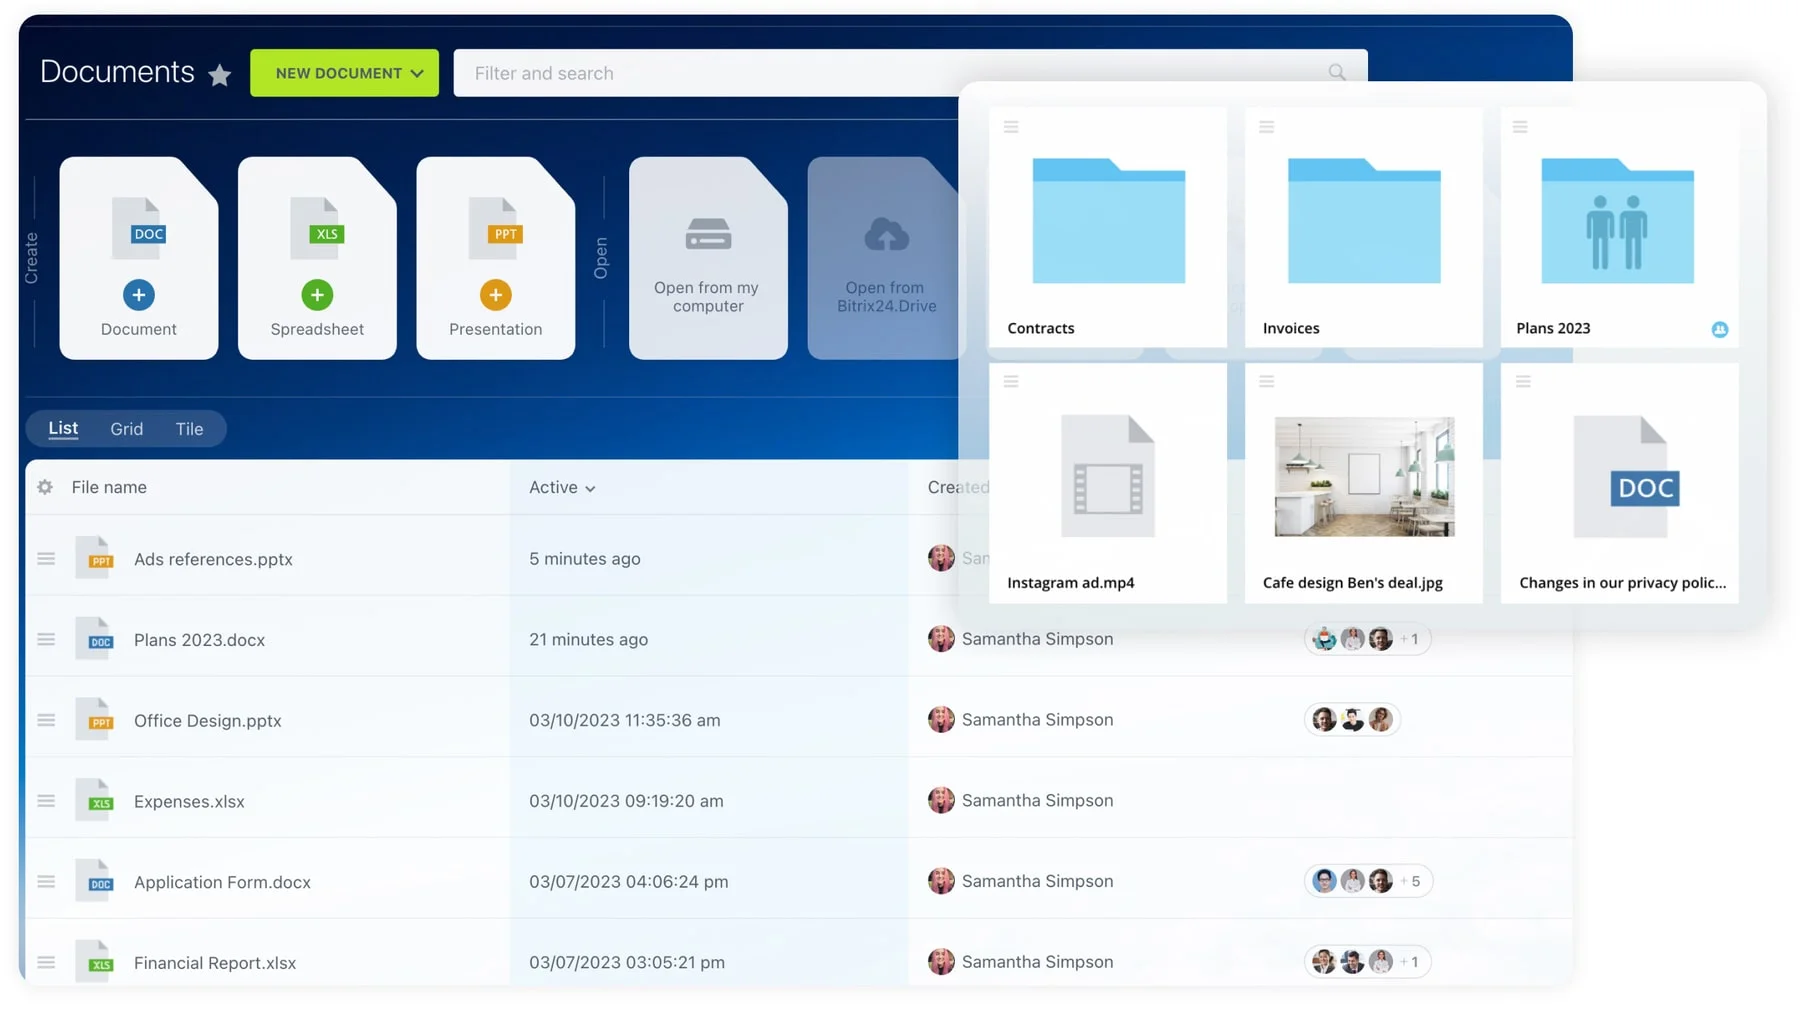Choose Open from Bitrix24.Drive
The image size is (1800, 1019).
[885, 258]
